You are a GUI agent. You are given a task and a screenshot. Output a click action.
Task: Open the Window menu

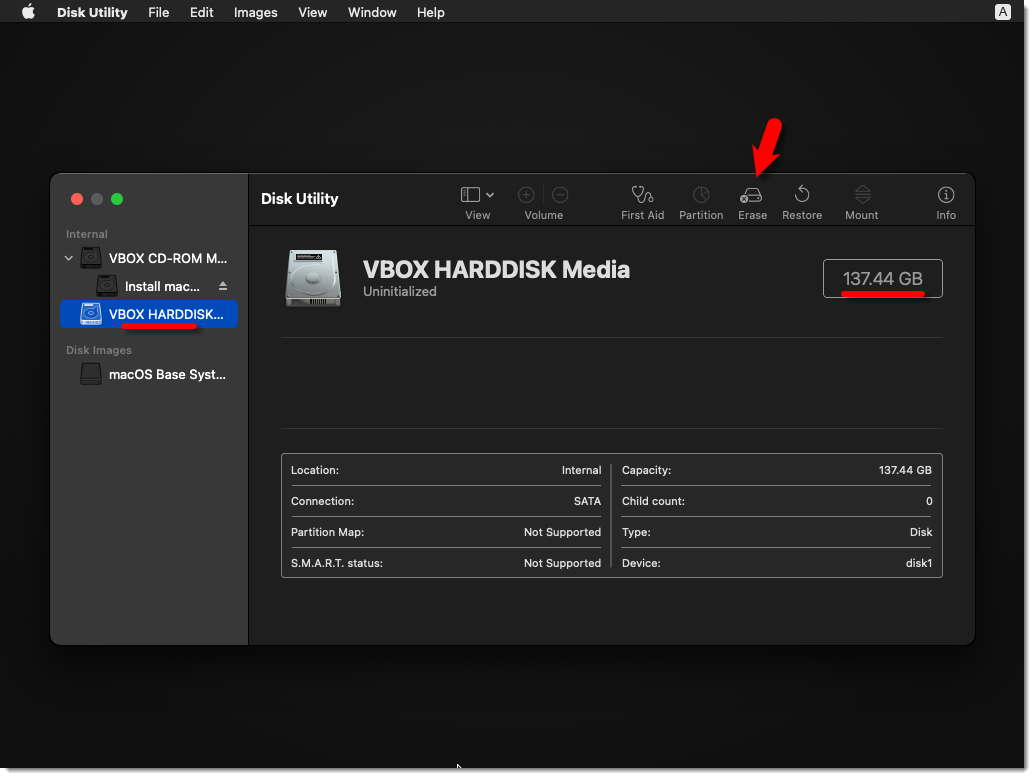[372, 12]
